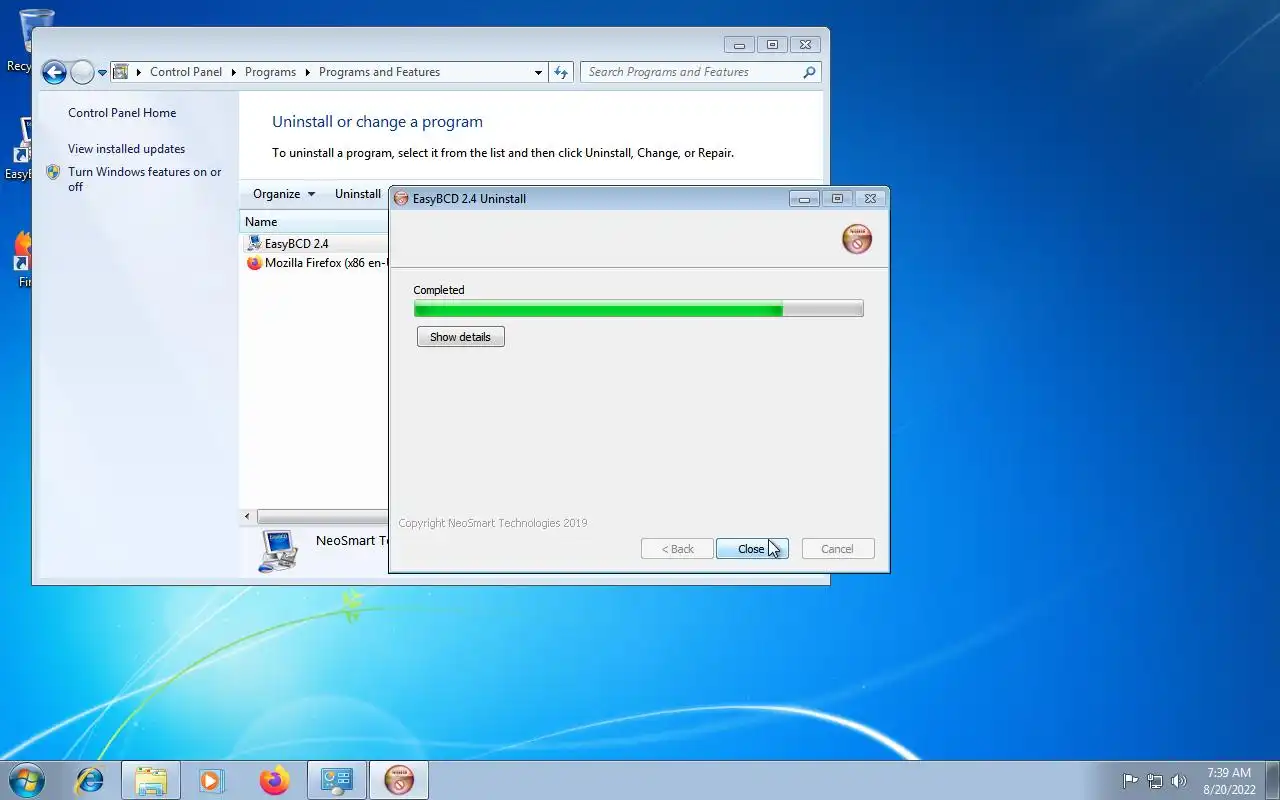Image resolution: width=1280 pixels, height=800 pixels.
Task: Open the recent pages dropdown arrow
Action: click(x=102, y=73)
